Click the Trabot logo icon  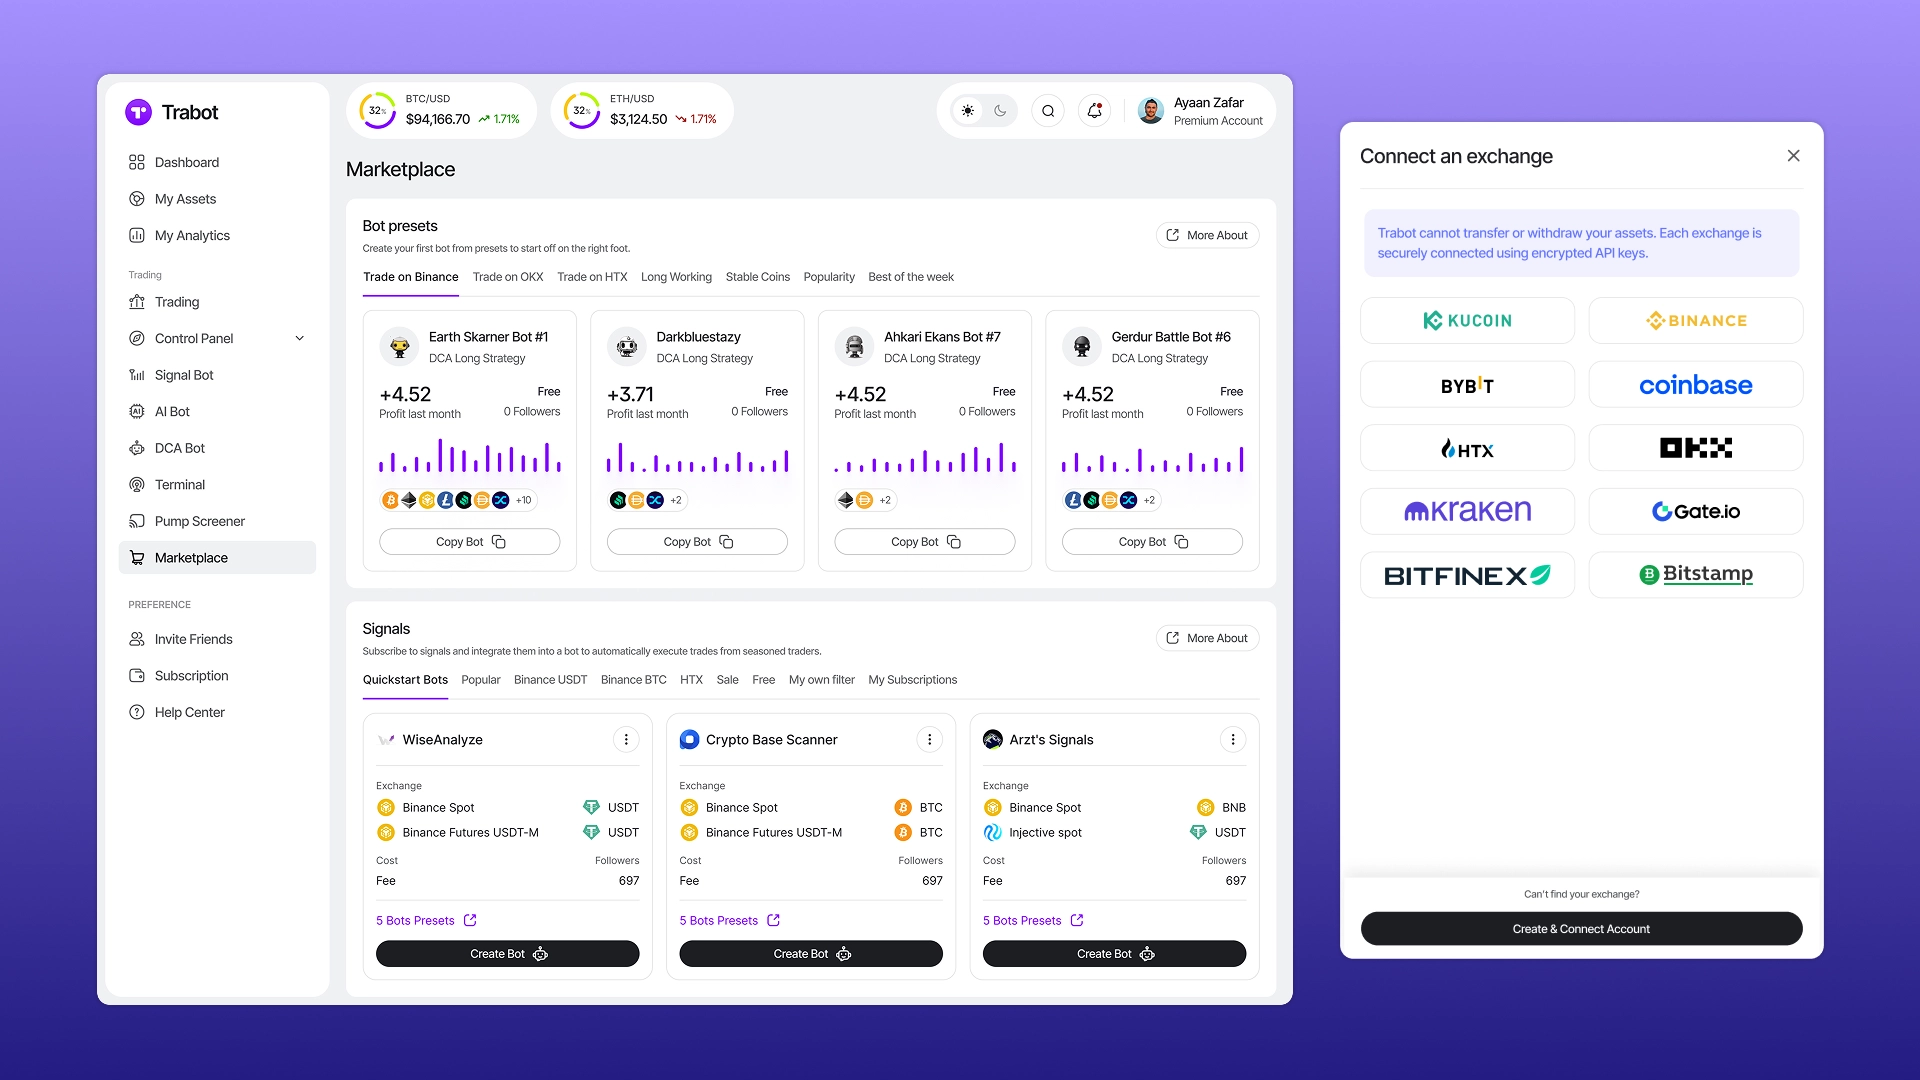(x=138, y=112)
